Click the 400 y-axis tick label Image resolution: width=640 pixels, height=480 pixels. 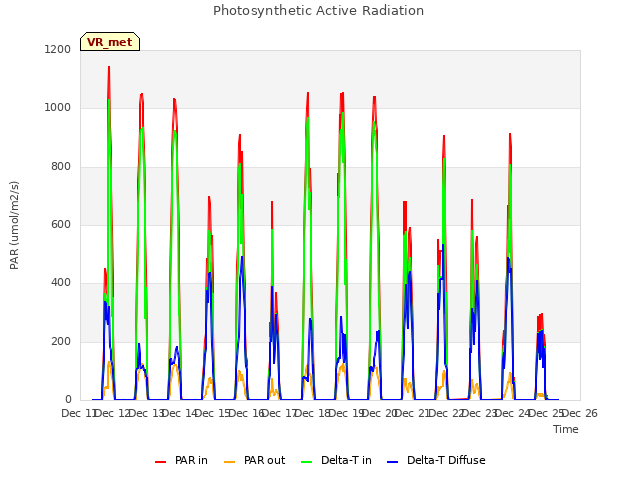[x=61, y=283]
